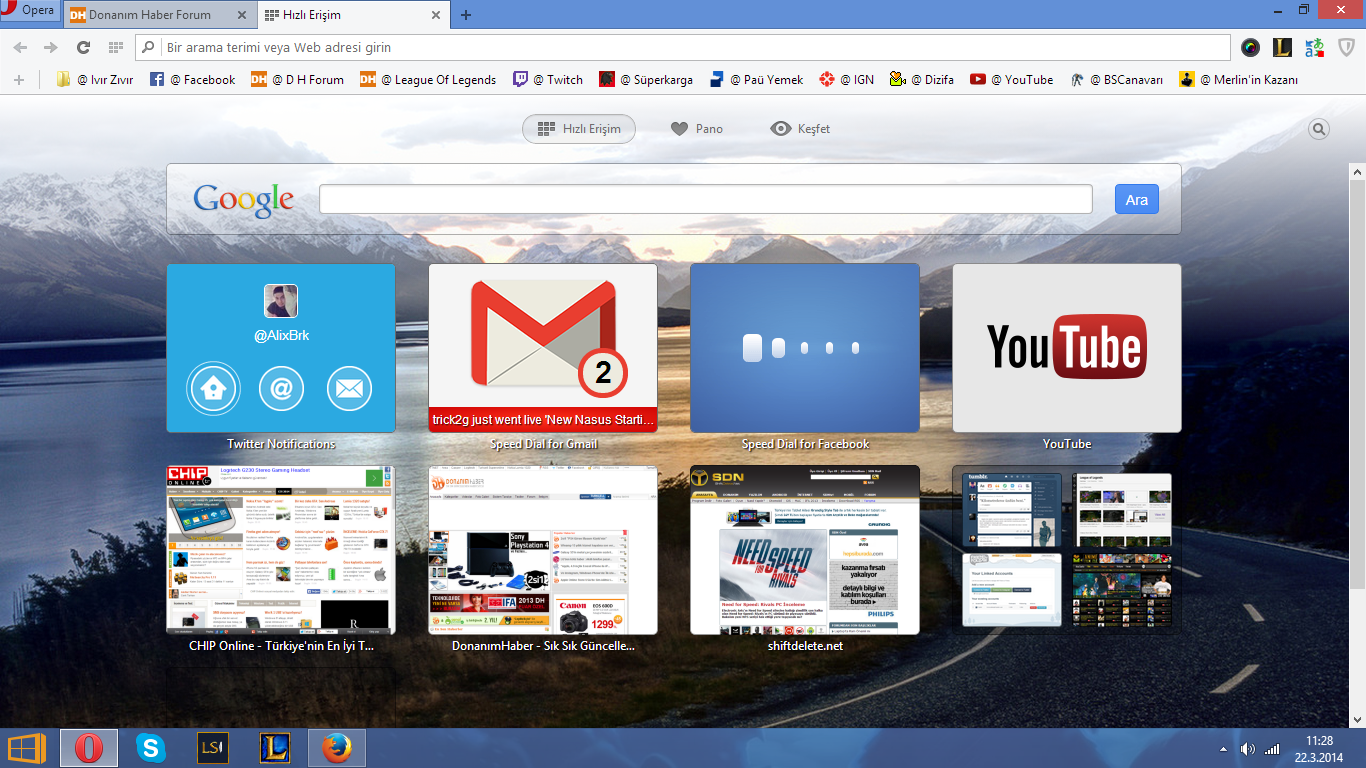Add a bookmark with the bookmarks bar plus
Screen dimensions: 1366x768
click(x=18, y=79)
